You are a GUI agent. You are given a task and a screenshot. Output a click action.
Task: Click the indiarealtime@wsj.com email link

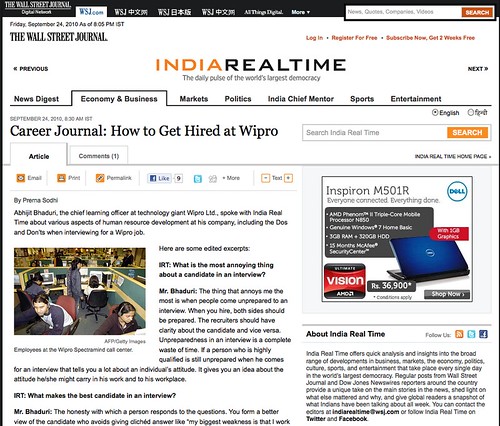tap(366, 412)
